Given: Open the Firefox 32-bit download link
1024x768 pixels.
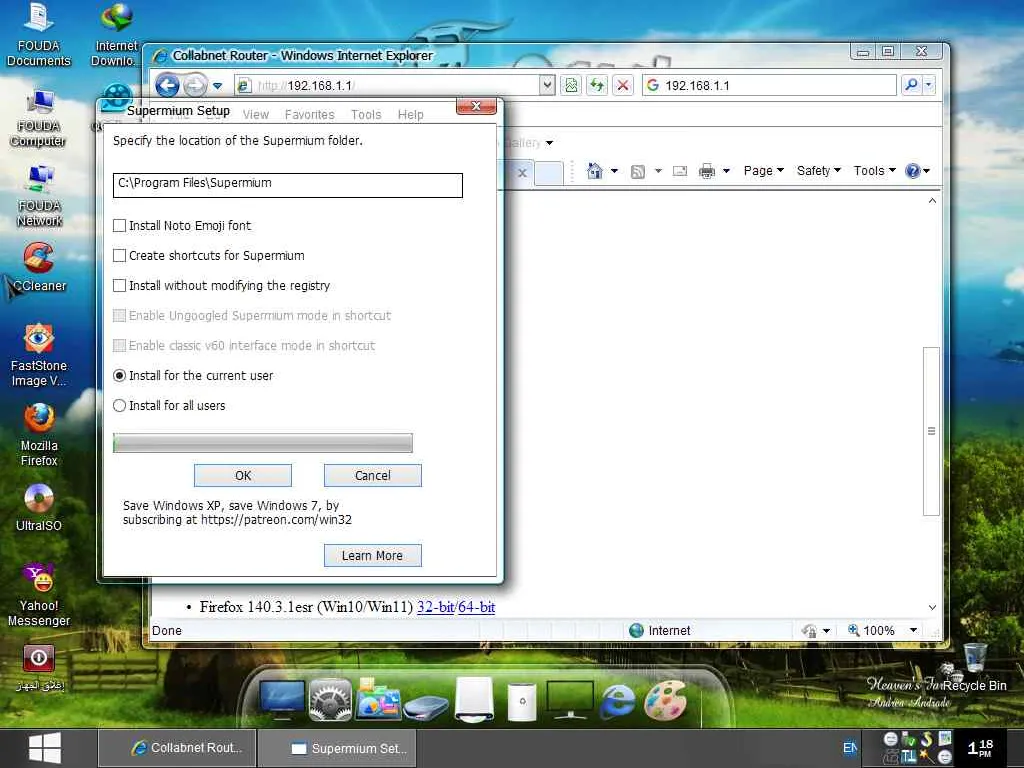Looking at the screenshot, I should (x=436, y=607).
